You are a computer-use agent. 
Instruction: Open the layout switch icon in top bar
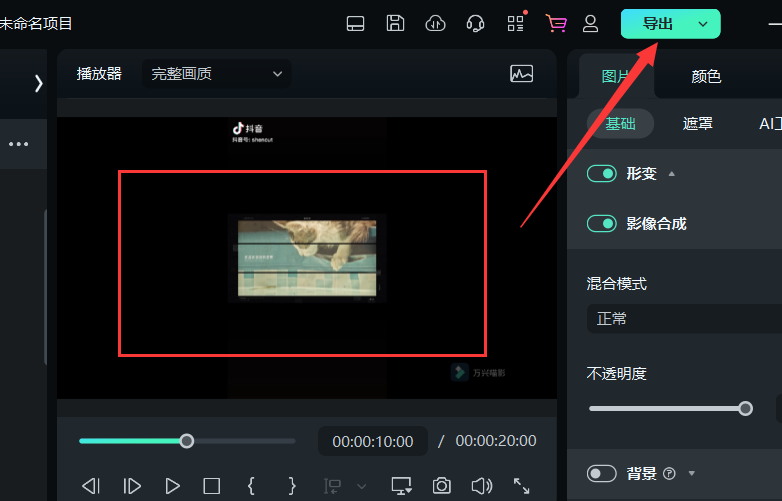point(355,23)
